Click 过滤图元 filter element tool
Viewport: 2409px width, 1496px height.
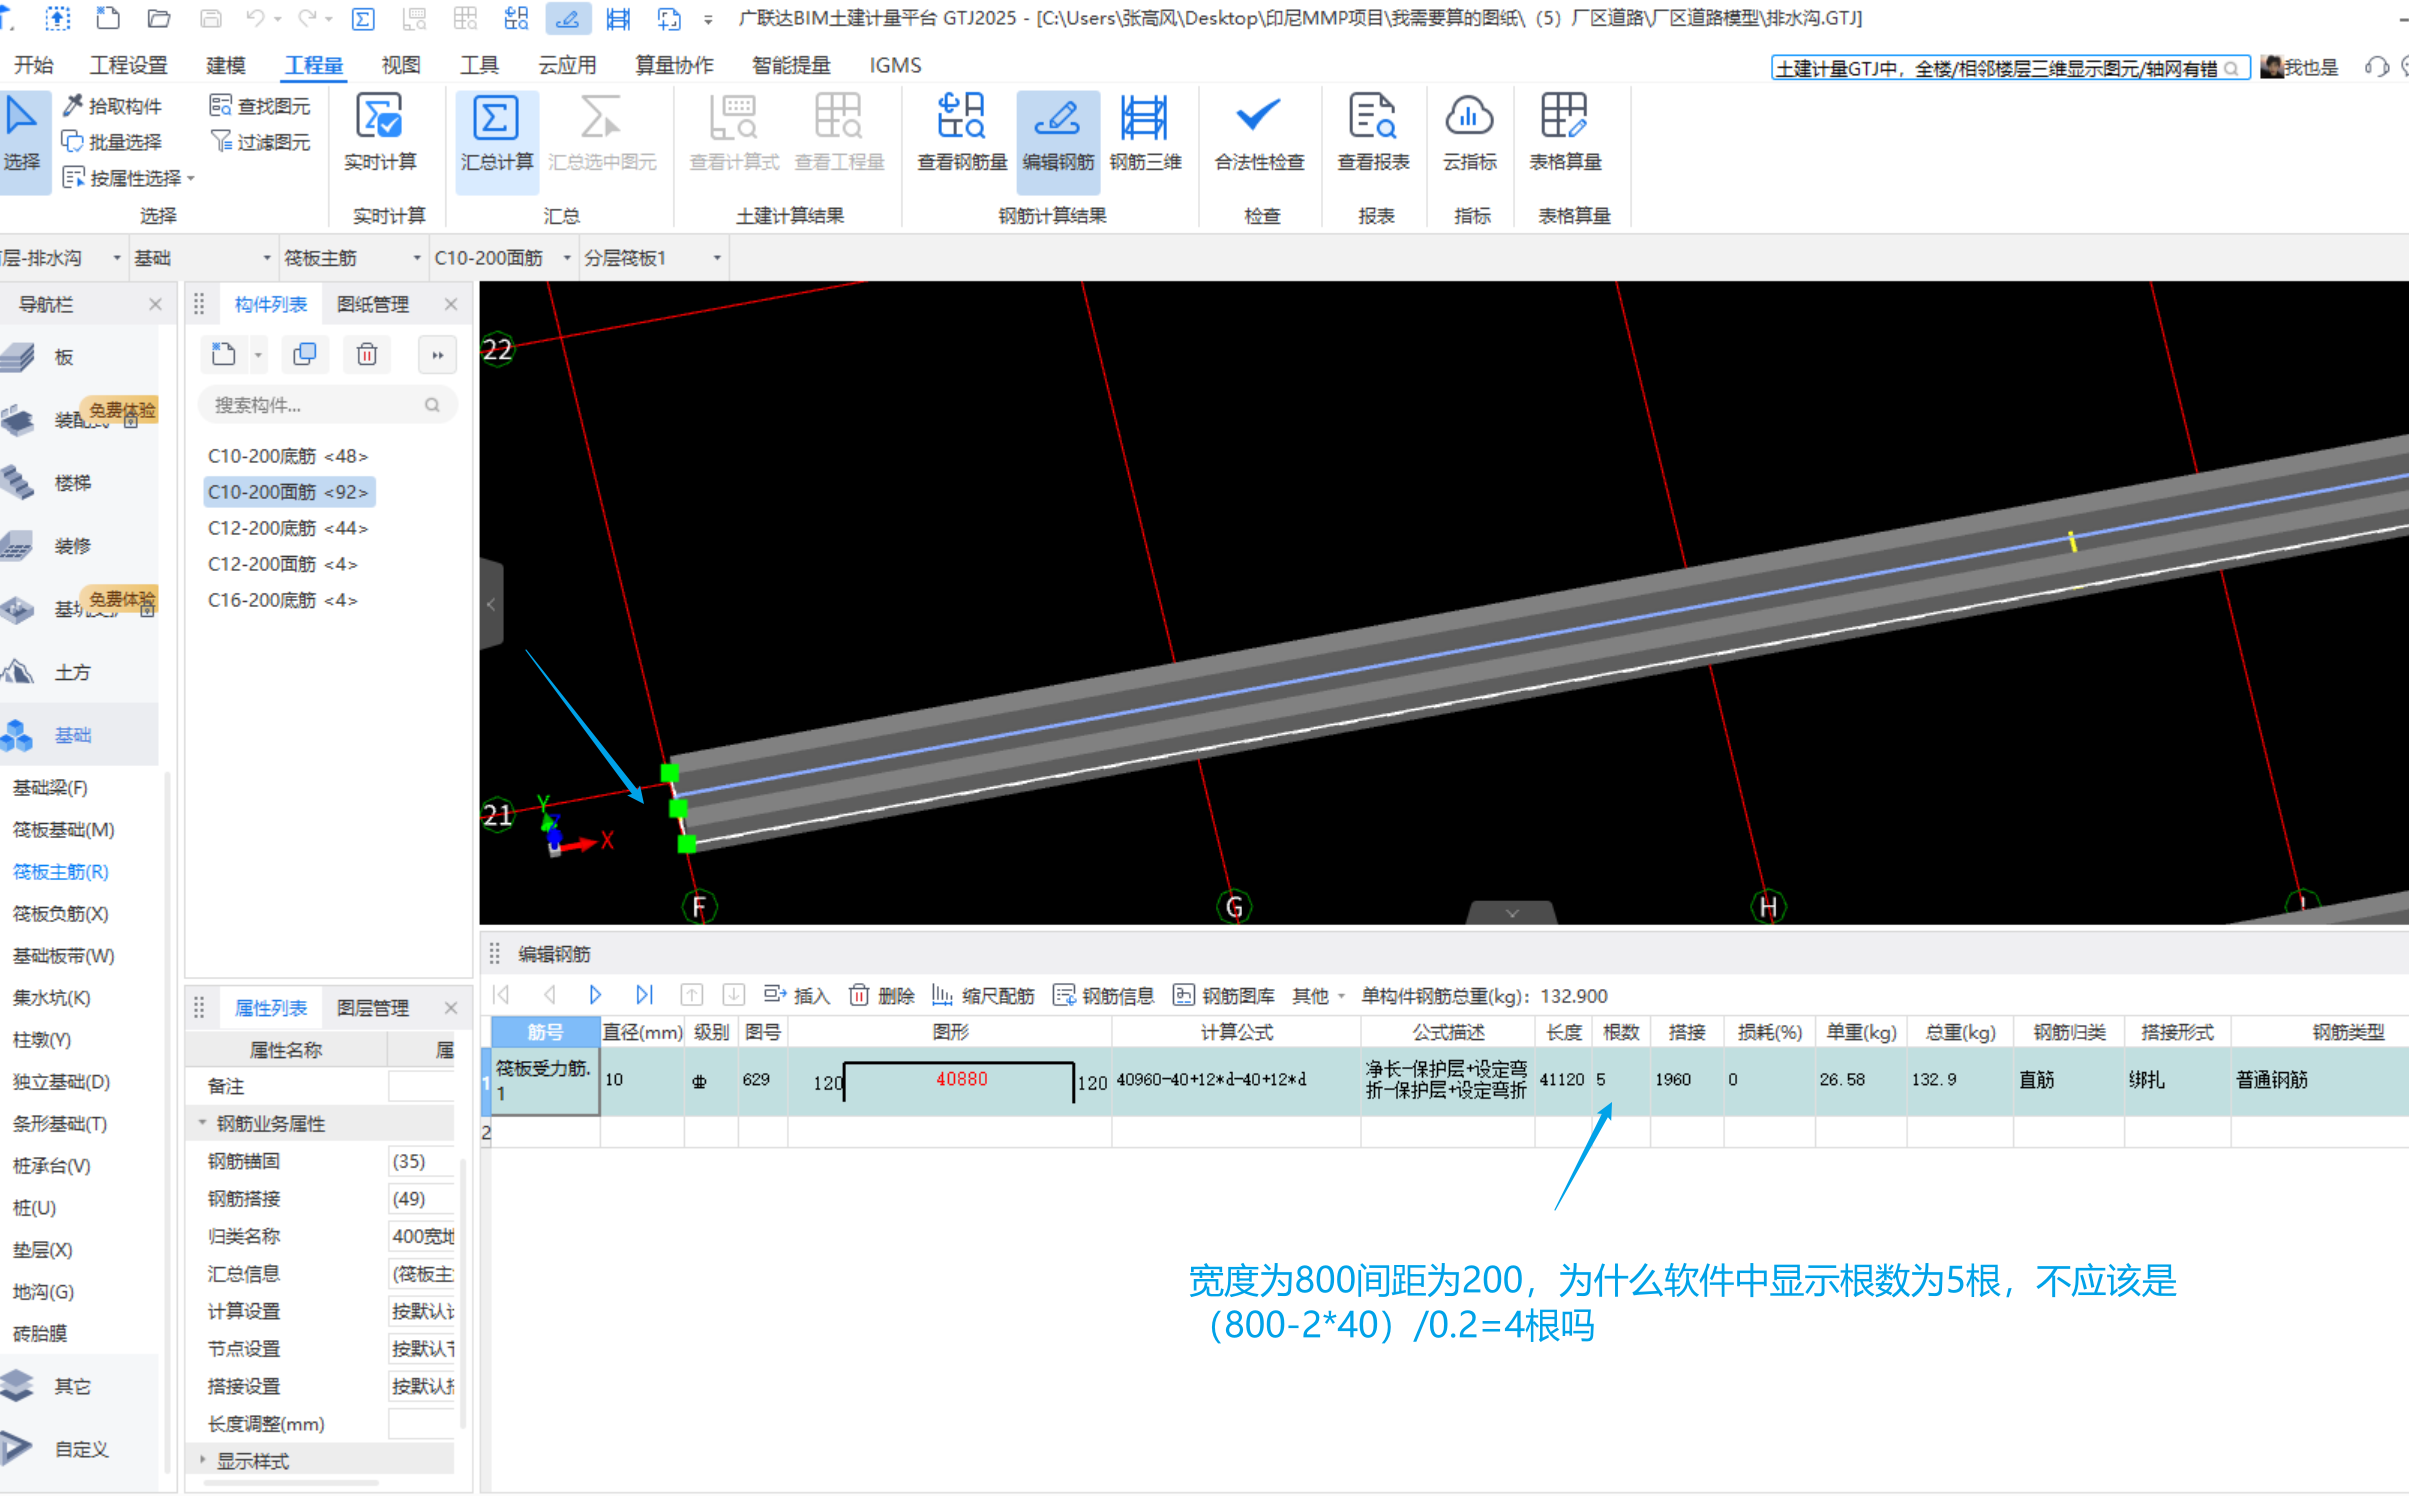[x=260, y=142]
